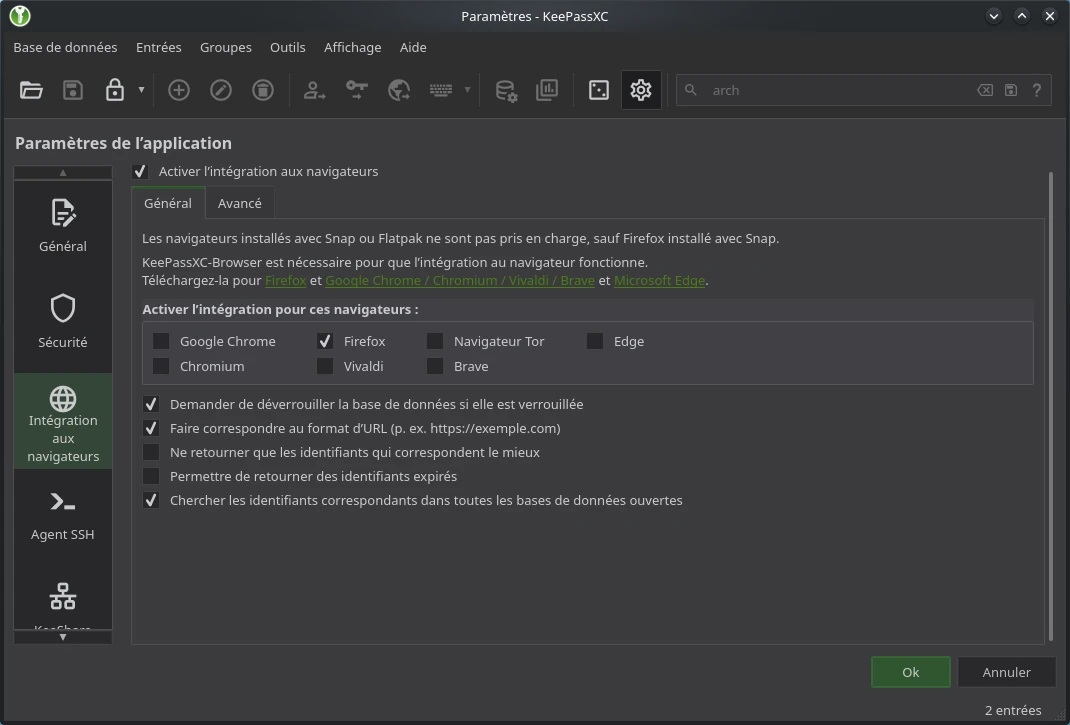Enable Navigateur Tor checkbox

[435, 341]
